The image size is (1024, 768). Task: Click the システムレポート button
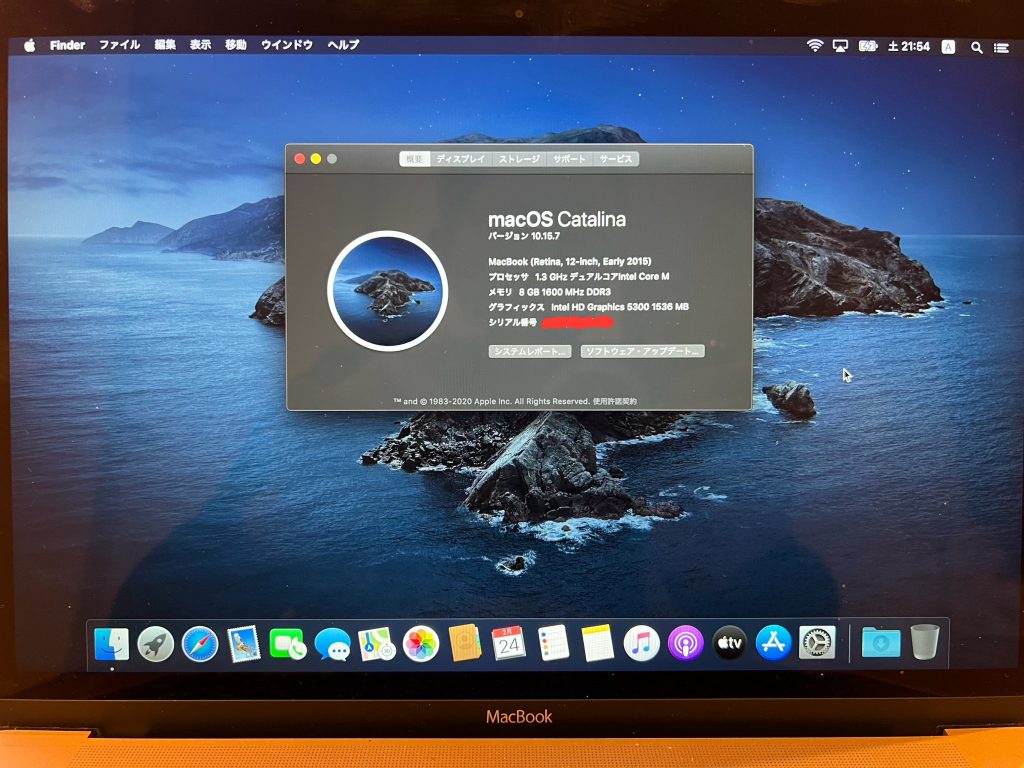[530, 352]
